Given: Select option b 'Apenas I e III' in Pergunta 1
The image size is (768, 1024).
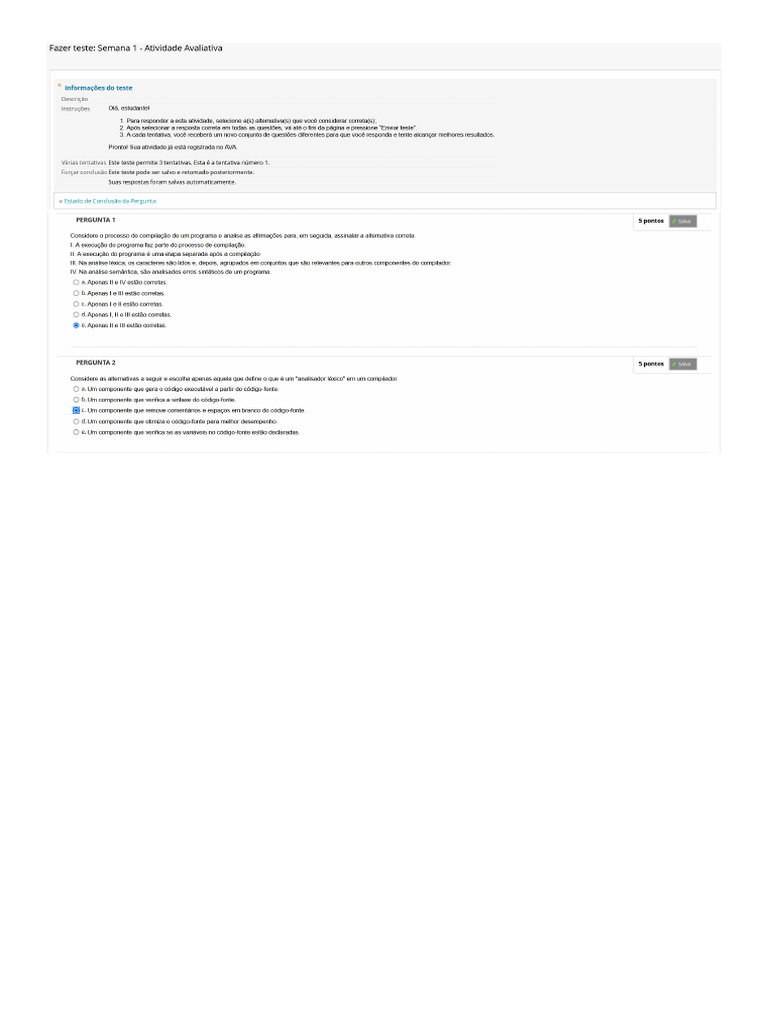Looking at the screenshot, I should tap(76, 293).
